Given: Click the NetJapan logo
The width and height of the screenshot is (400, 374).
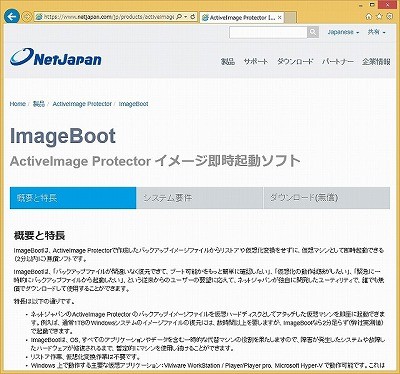Looking at the screenshot, I should tap(56, 57).
